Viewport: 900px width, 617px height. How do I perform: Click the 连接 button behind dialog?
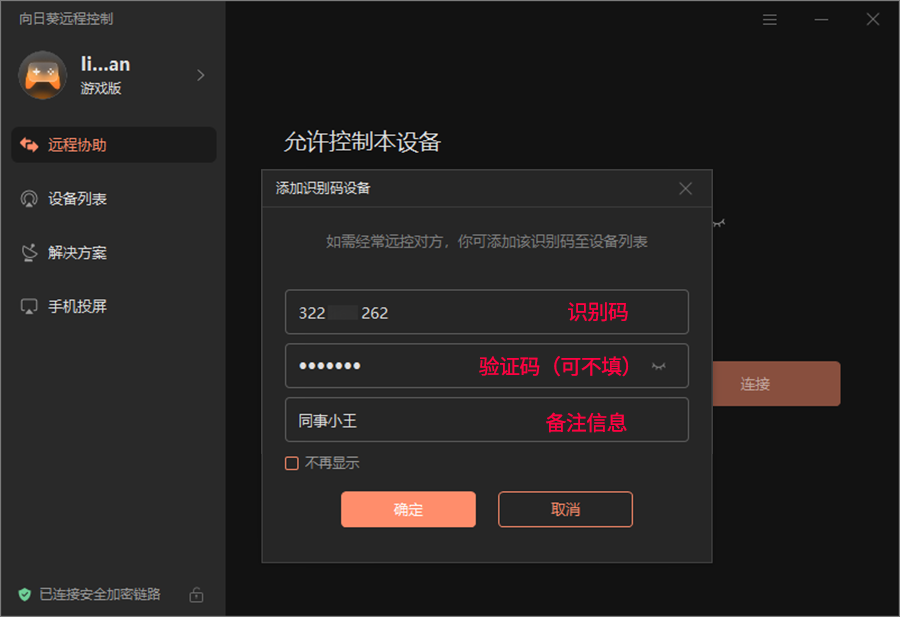776,383
